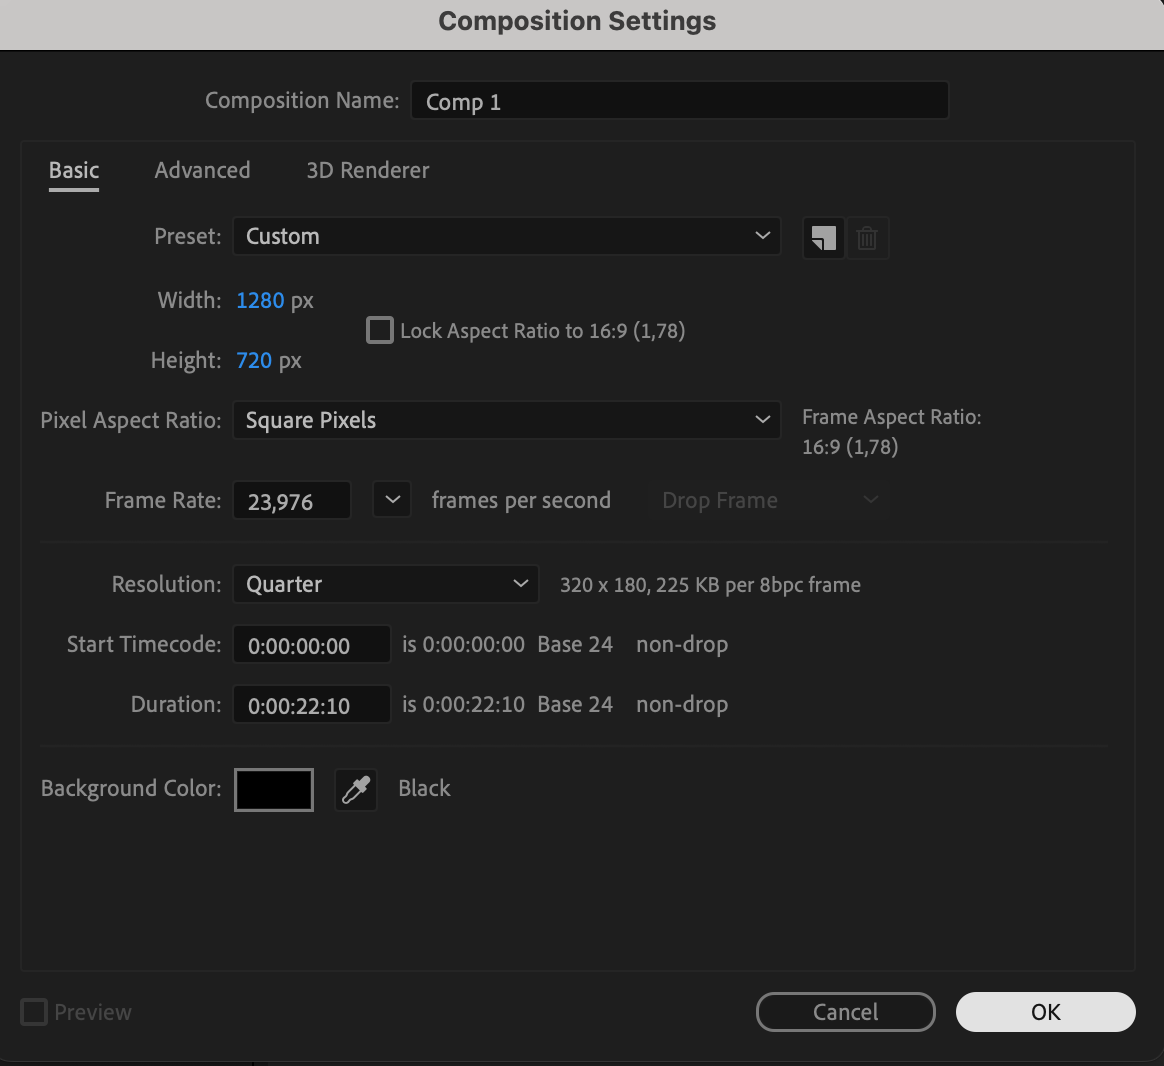
Task: Toggle the Preview checkbox
Action: (x=34, y=1012)
